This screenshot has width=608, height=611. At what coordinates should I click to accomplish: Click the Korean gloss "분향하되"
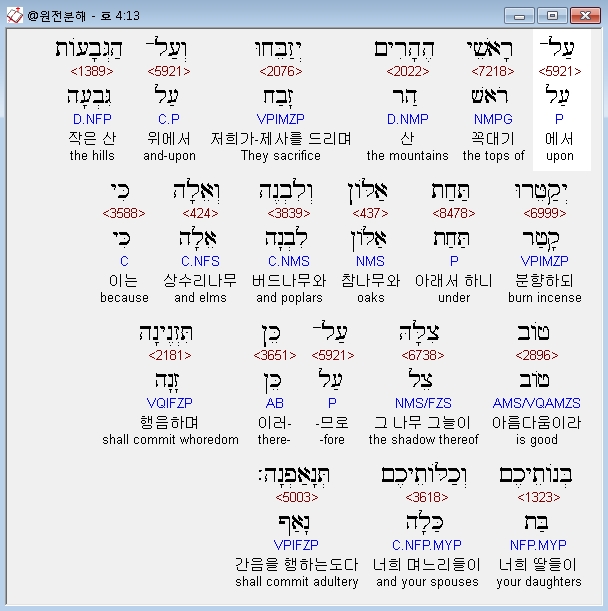(544, 281)
